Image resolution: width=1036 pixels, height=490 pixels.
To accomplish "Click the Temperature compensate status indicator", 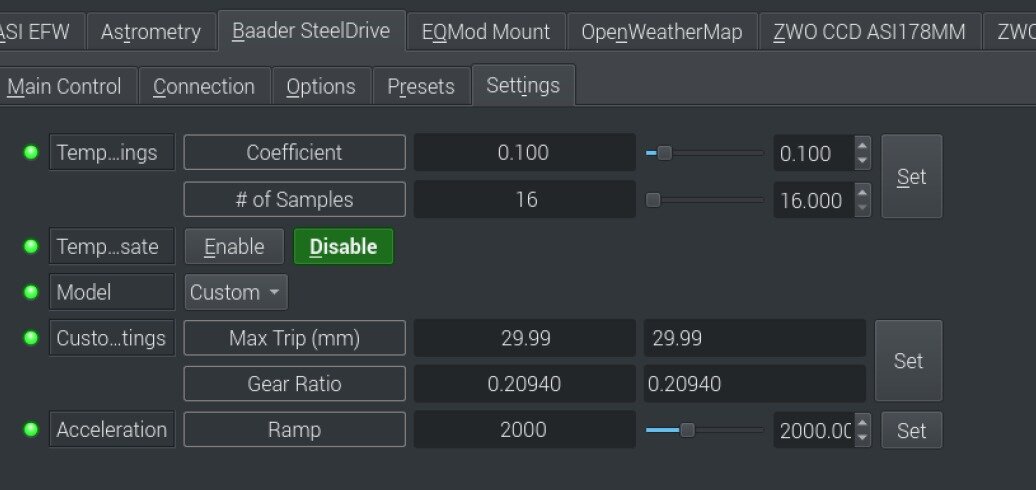I will click(31, 246).
